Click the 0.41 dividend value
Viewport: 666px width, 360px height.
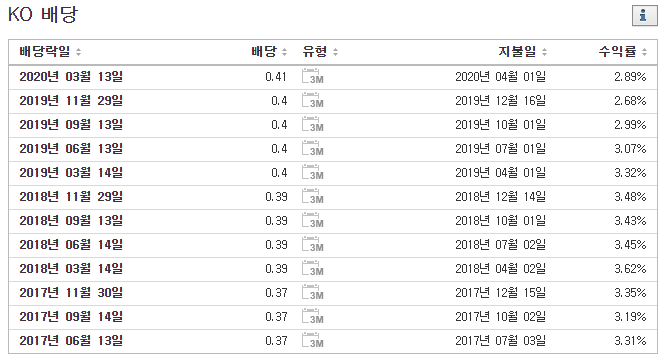276,76
